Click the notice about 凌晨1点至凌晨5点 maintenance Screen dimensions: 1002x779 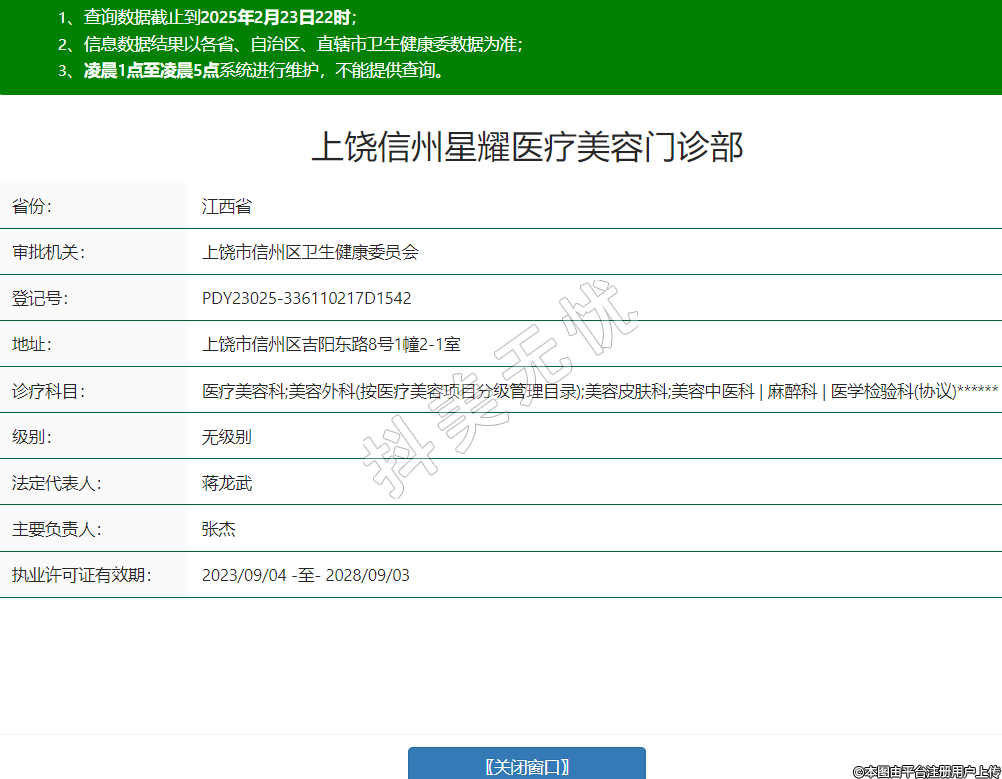click(251, 70)
